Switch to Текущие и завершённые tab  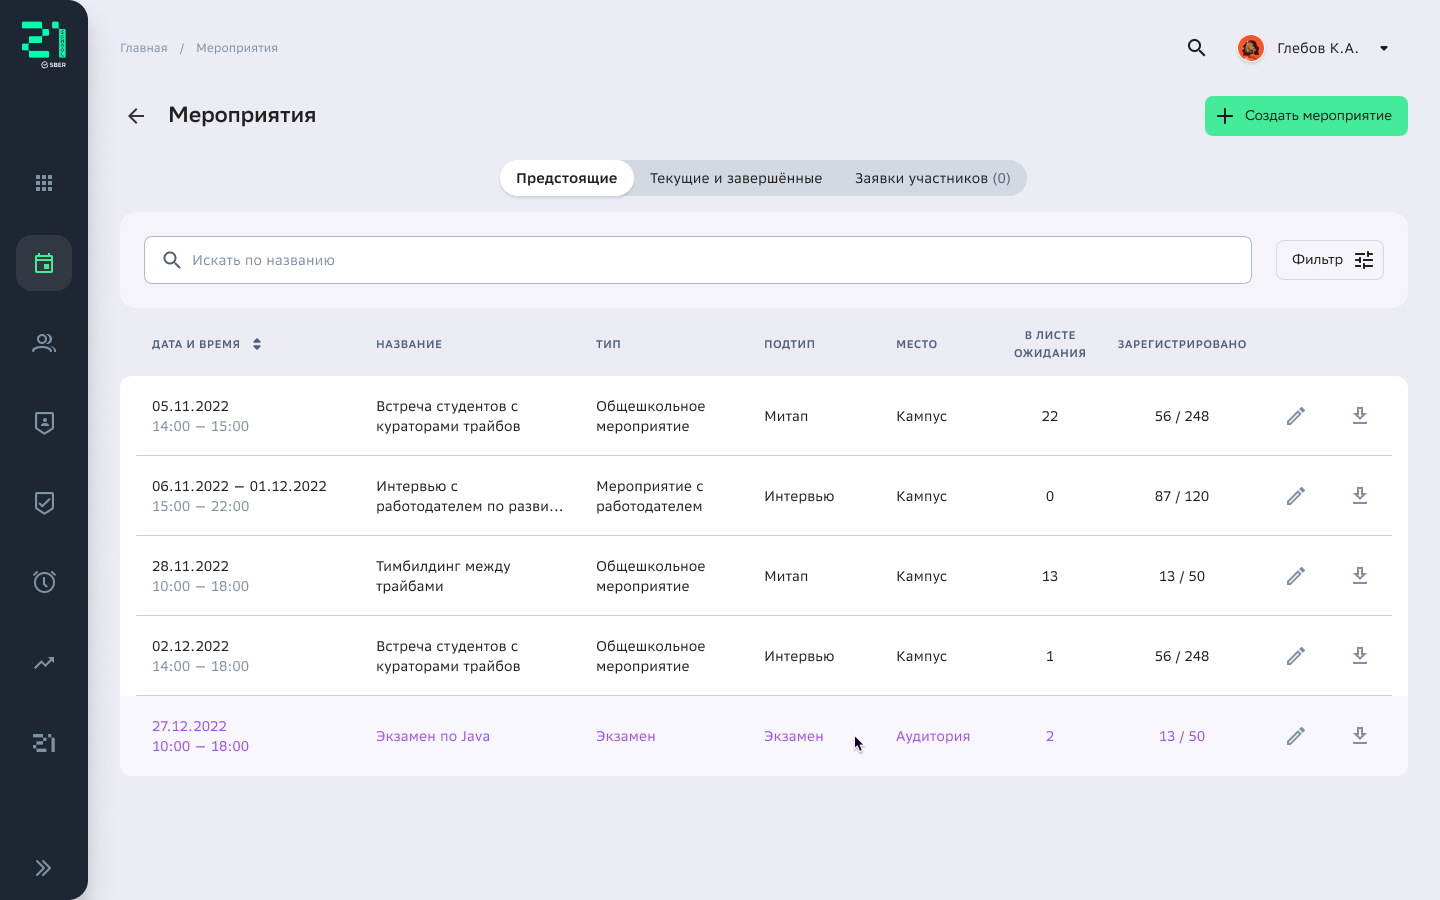(x=735, y=178)
